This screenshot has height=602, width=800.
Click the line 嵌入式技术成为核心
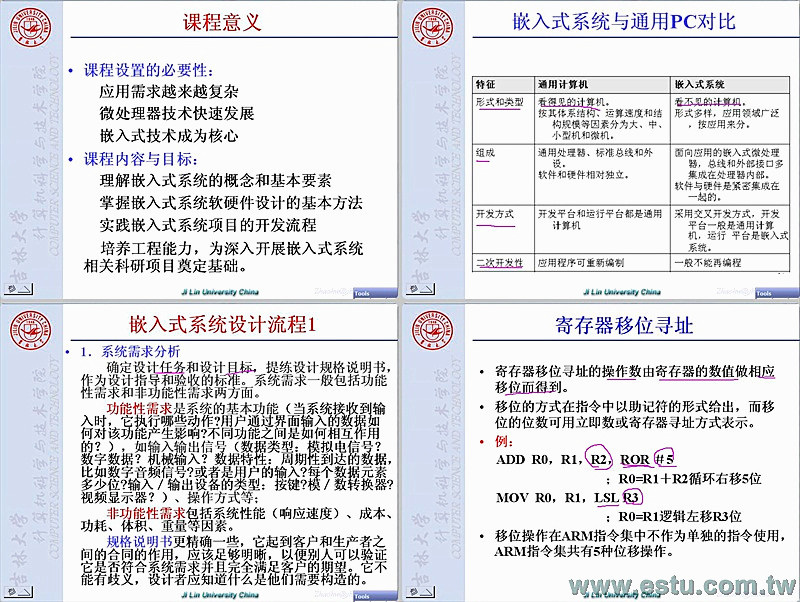tap(169, 136)
